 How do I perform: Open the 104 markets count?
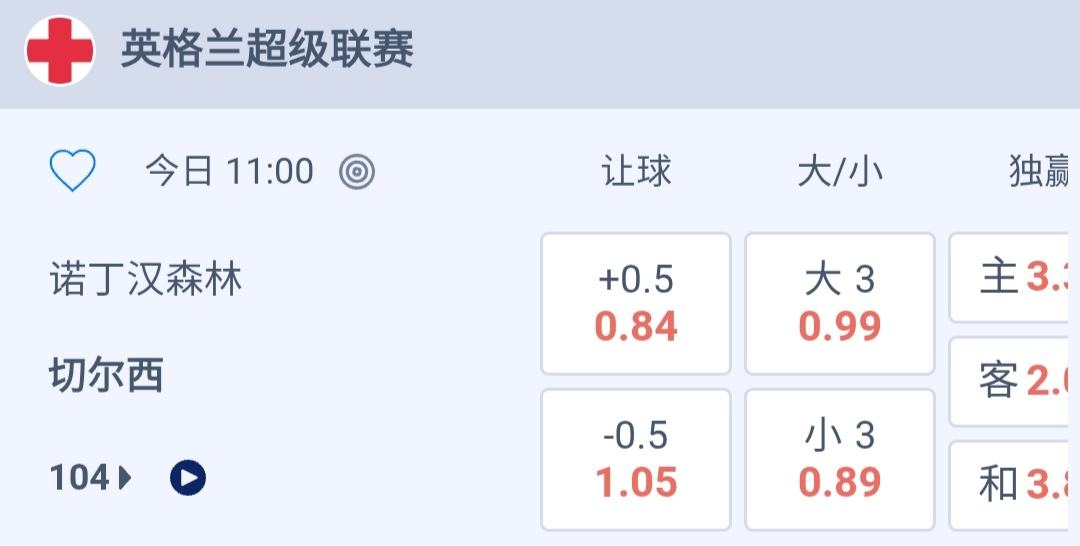(80, 478)
